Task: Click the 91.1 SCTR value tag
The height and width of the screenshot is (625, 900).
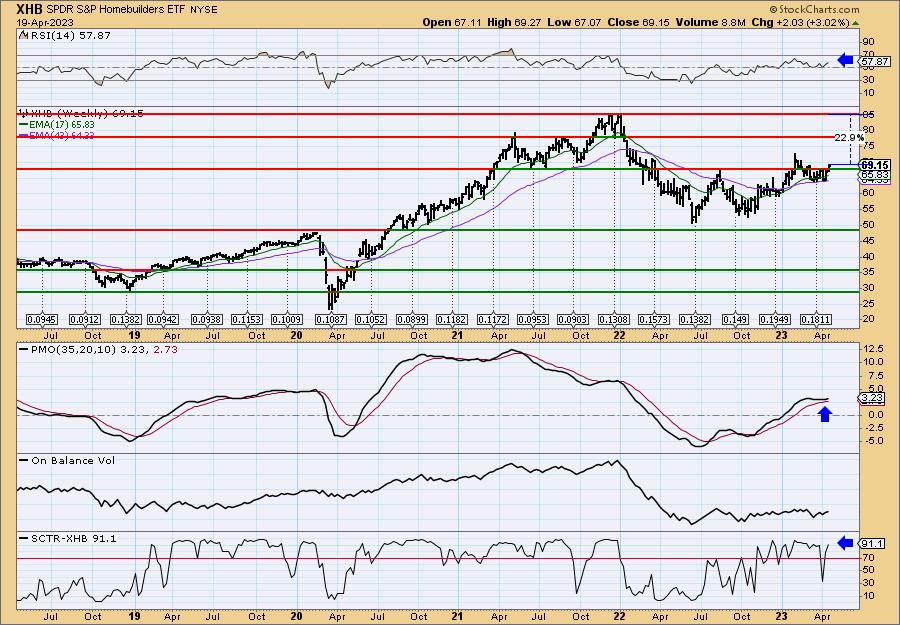Action: (871, 543)
